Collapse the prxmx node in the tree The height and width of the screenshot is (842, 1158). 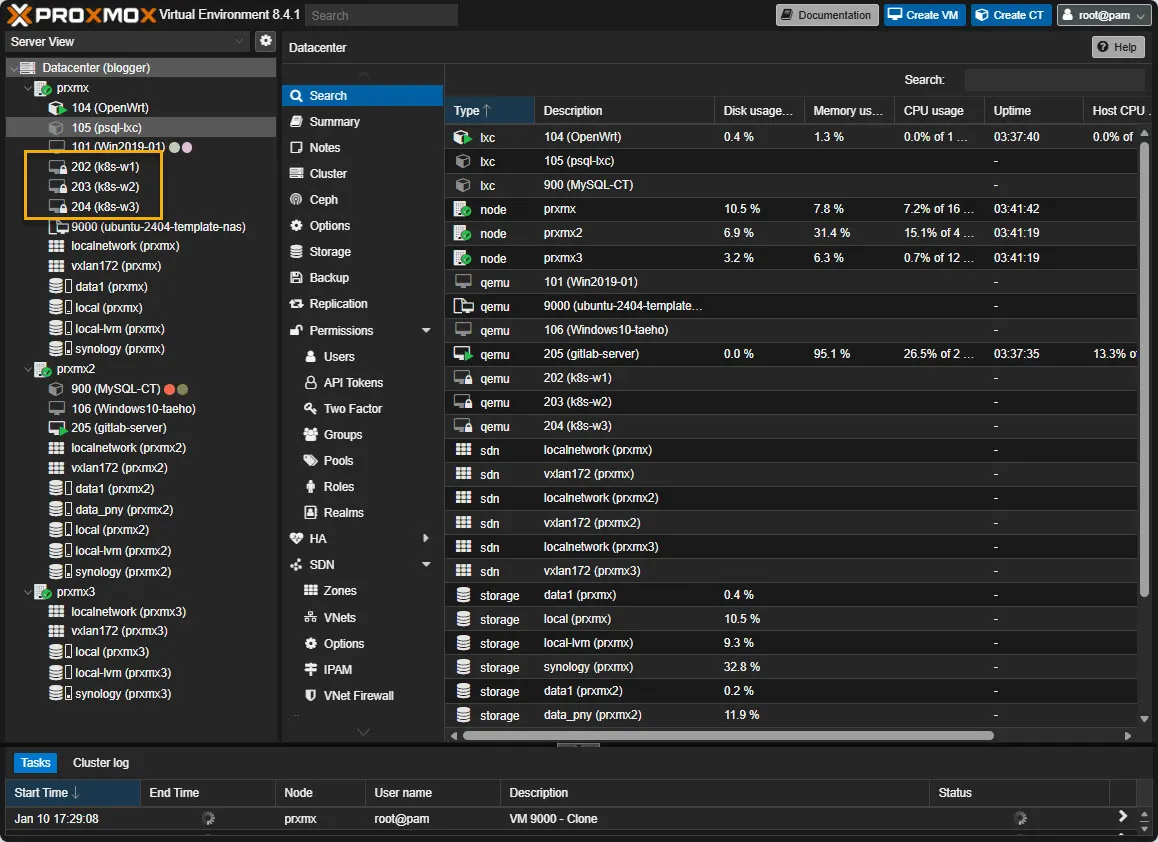(28, 88)
